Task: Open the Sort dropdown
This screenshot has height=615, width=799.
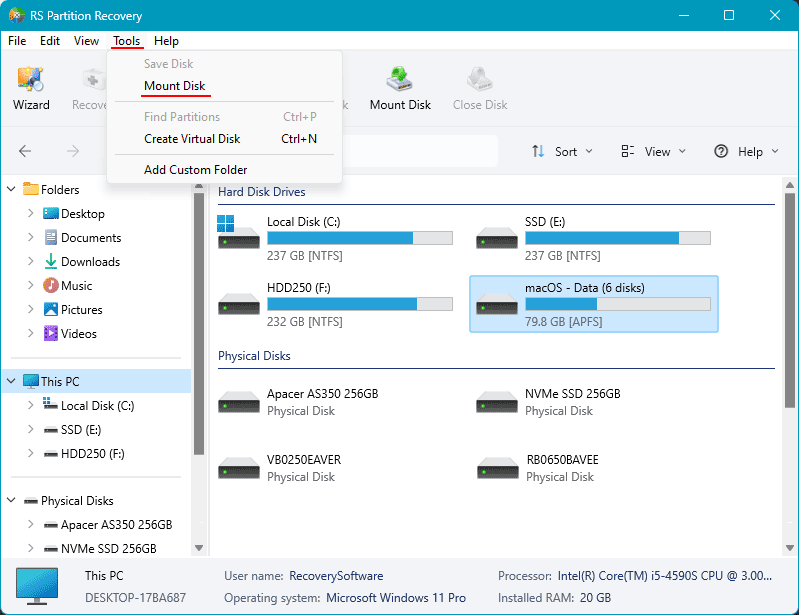Action: pyautogui.click(x=563, y=151)
